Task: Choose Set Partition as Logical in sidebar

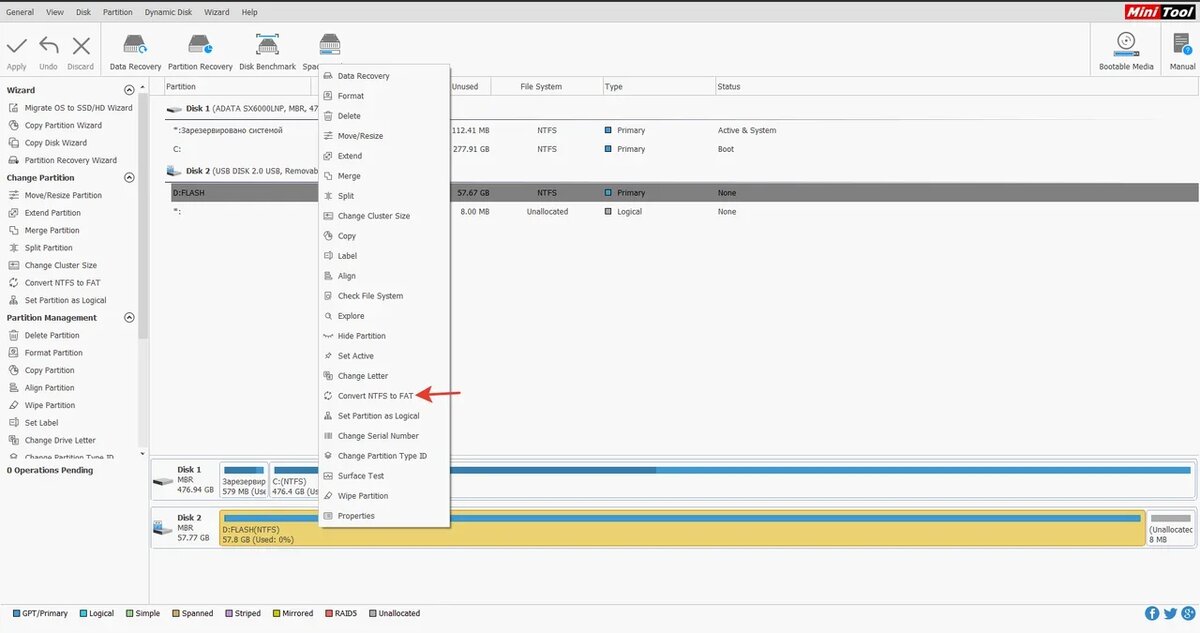Action: pyautogui.click(x=57, y=300)
